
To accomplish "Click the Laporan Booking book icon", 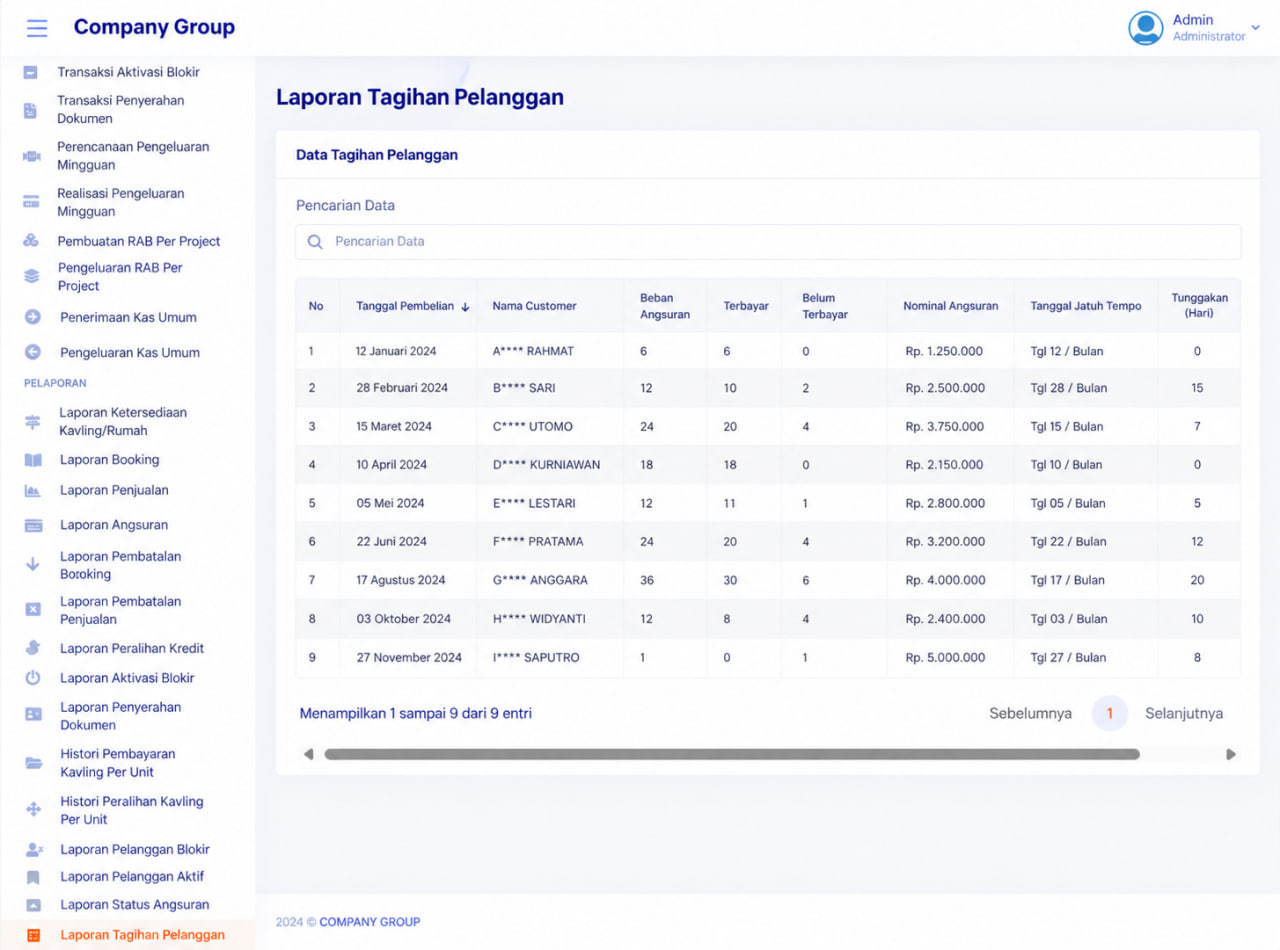I will coord(33,460).
